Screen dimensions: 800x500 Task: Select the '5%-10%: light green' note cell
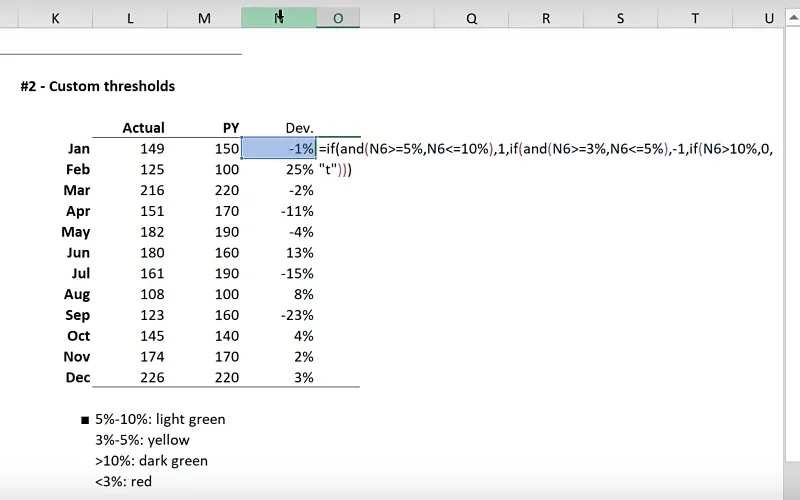click(x=160, y=419)
